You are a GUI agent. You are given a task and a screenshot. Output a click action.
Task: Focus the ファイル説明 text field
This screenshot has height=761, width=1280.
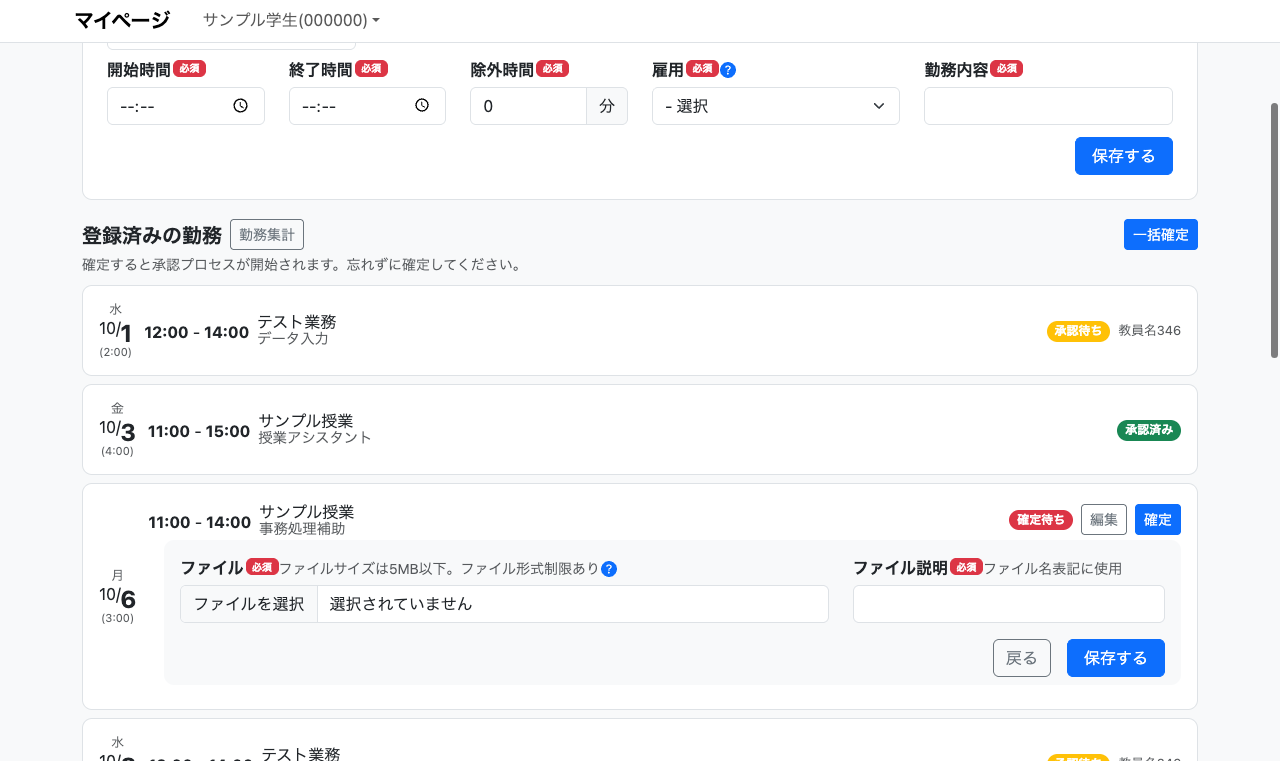[x=1008, y=604]
